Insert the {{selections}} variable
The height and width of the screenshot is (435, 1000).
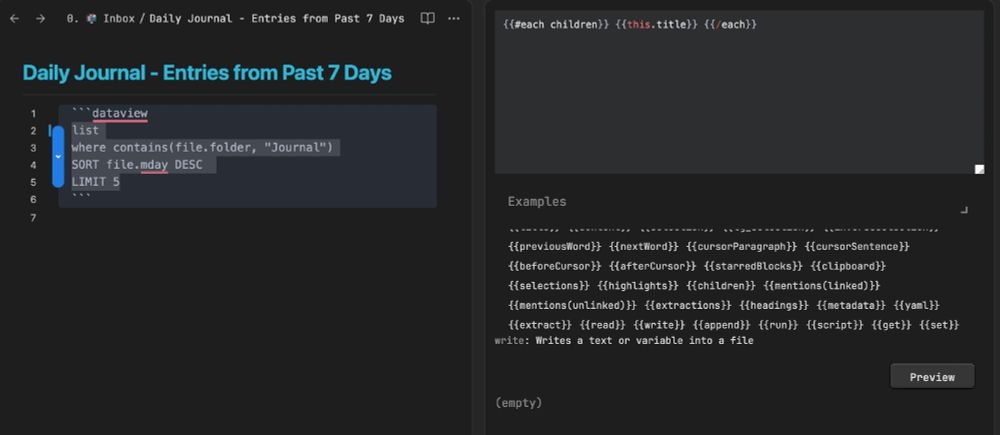[x=549, y=285]
